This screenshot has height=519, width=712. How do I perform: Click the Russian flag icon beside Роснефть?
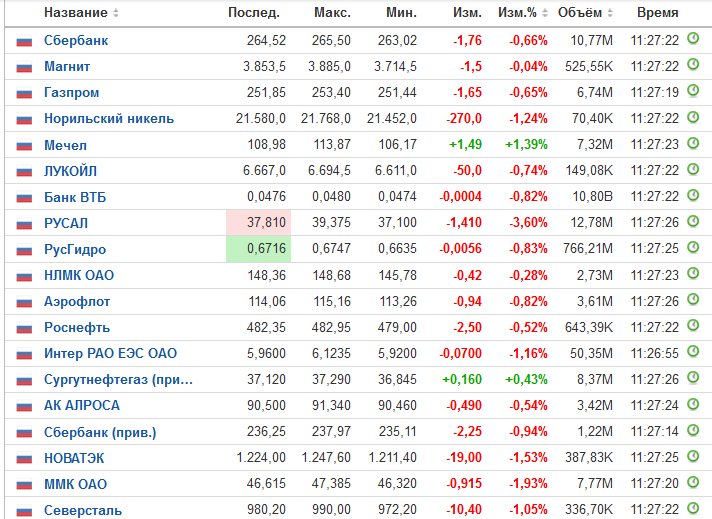[24, 328]
